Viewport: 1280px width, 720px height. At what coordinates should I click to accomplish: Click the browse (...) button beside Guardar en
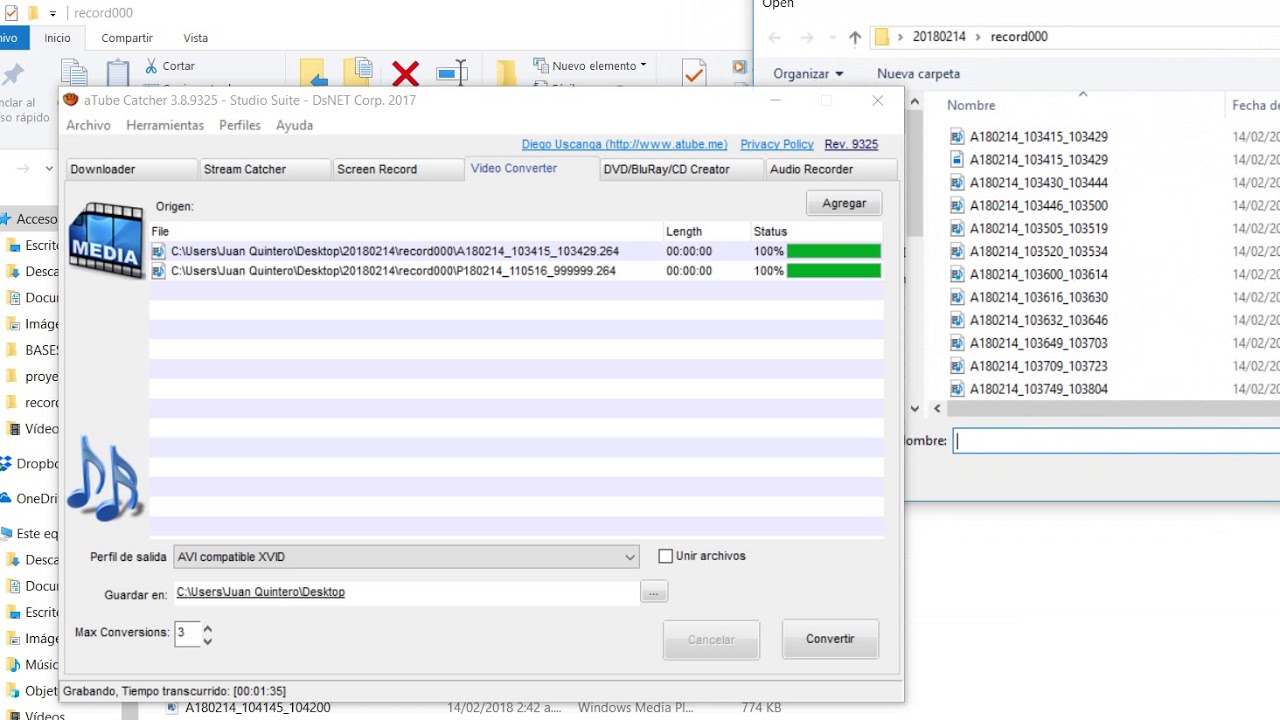(653, 593)
